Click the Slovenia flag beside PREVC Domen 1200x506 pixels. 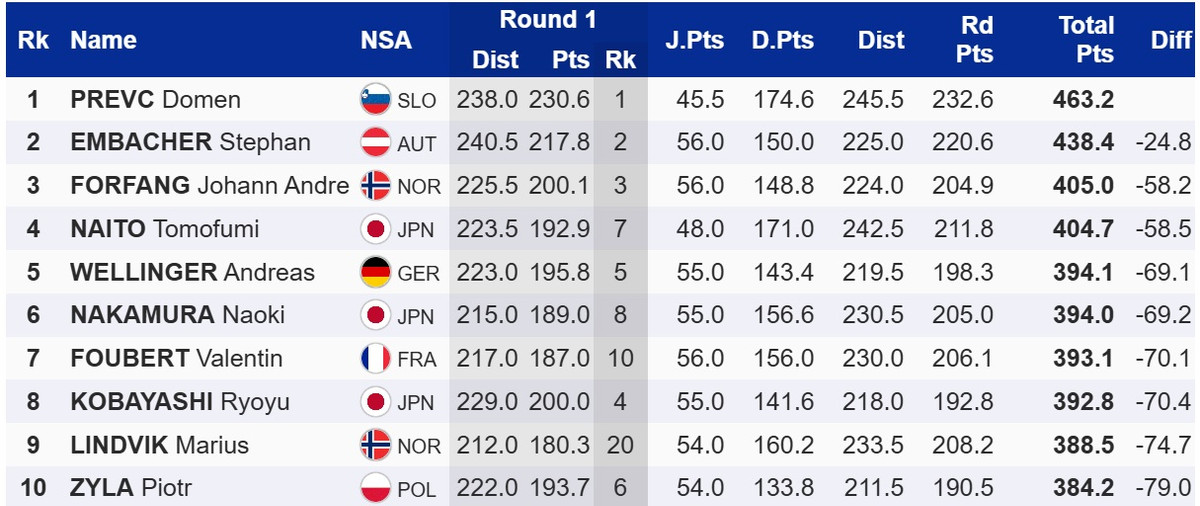375,100
